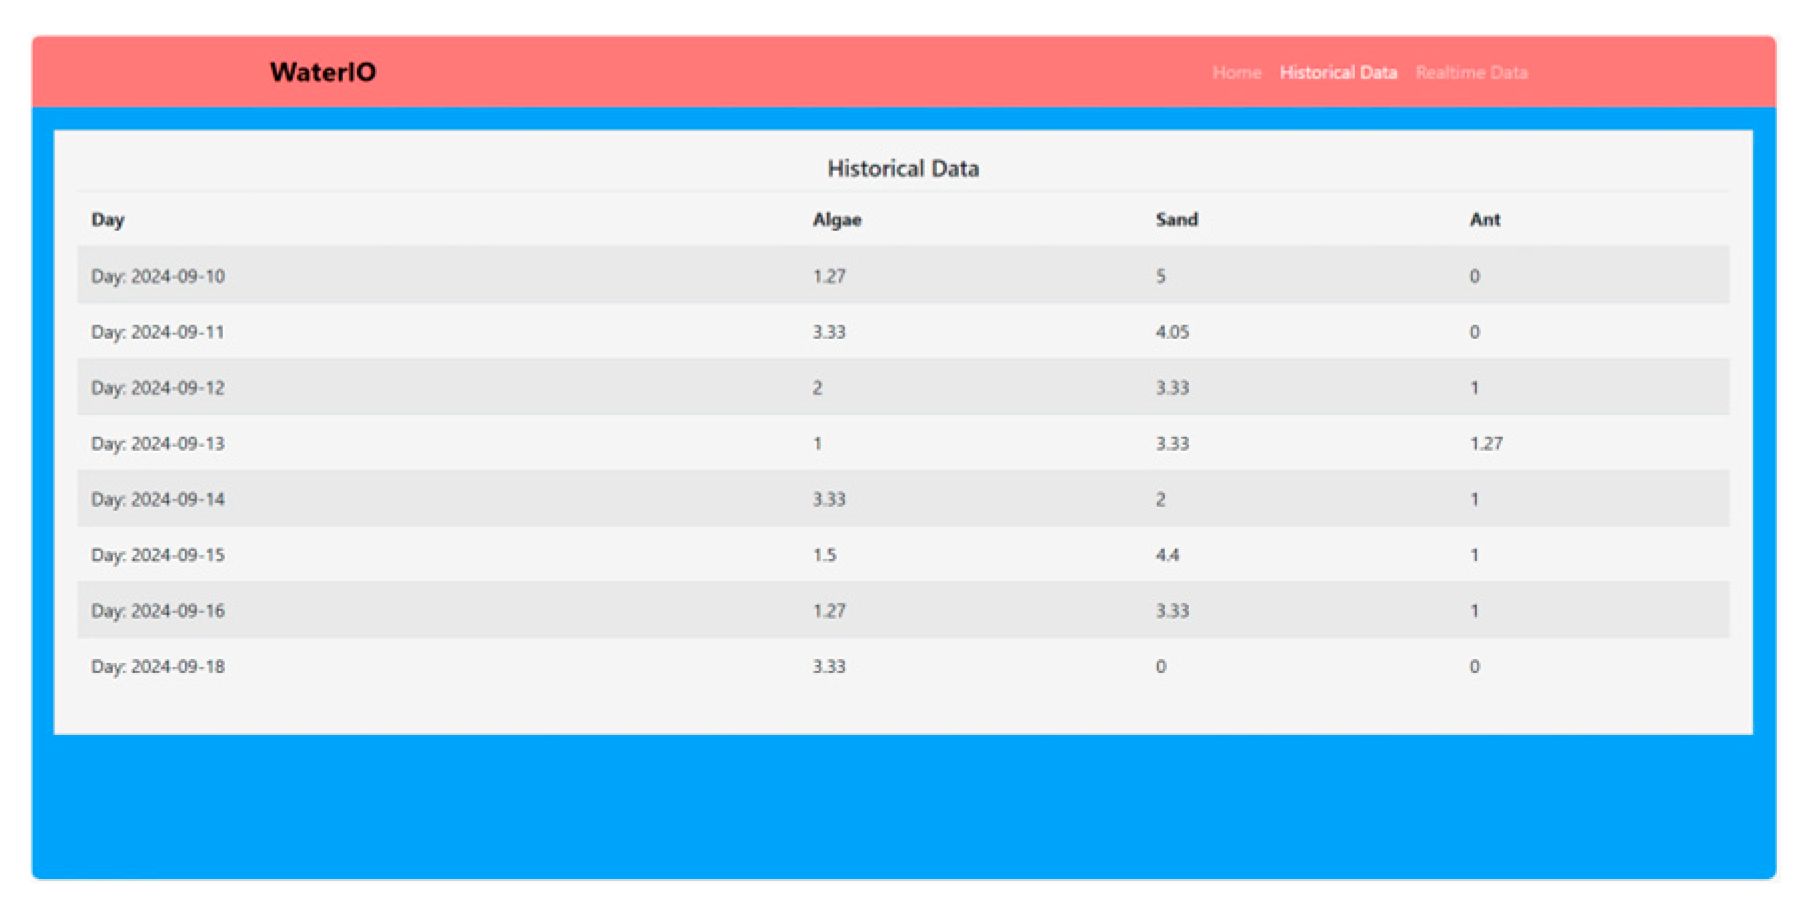Viewport: 1804px width, 910px height.
Task: Select the row for 2024-09-11
Action: click(x=158, y=332)
